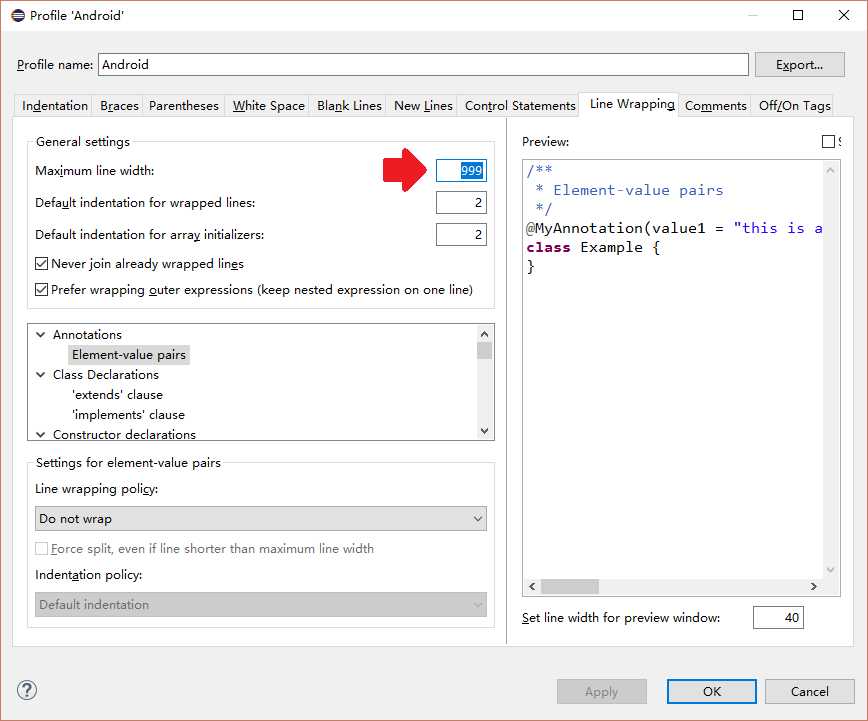
Task: Toggle Prefer wrapping outer expressions checkbox
Action: coord(42,290)
